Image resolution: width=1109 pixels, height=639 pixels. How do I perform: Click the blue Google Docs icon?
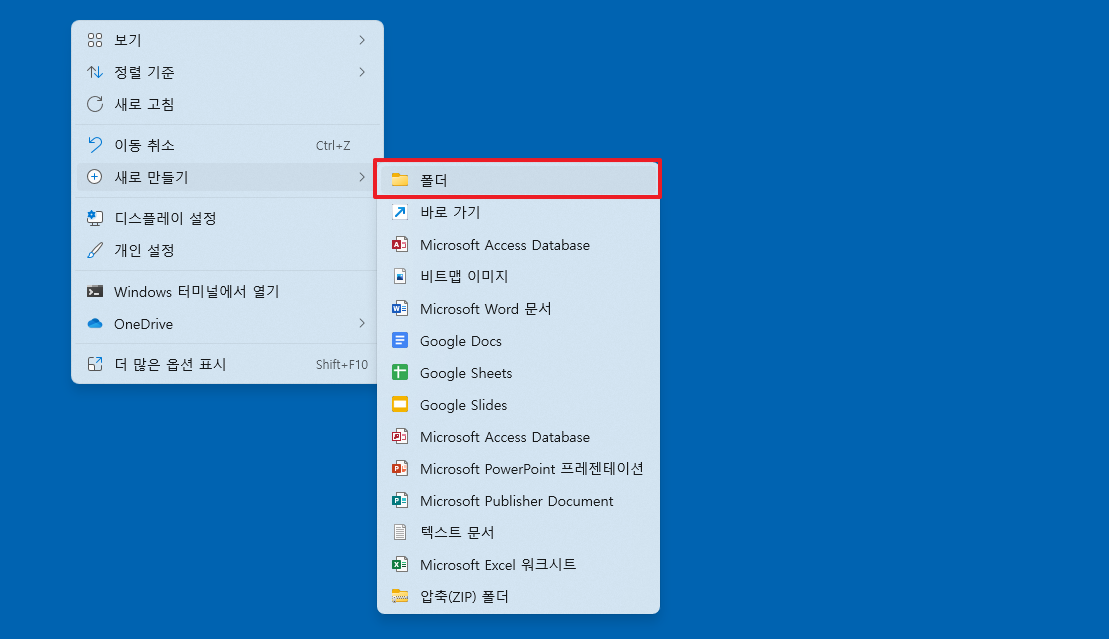(x=400, y=340)
